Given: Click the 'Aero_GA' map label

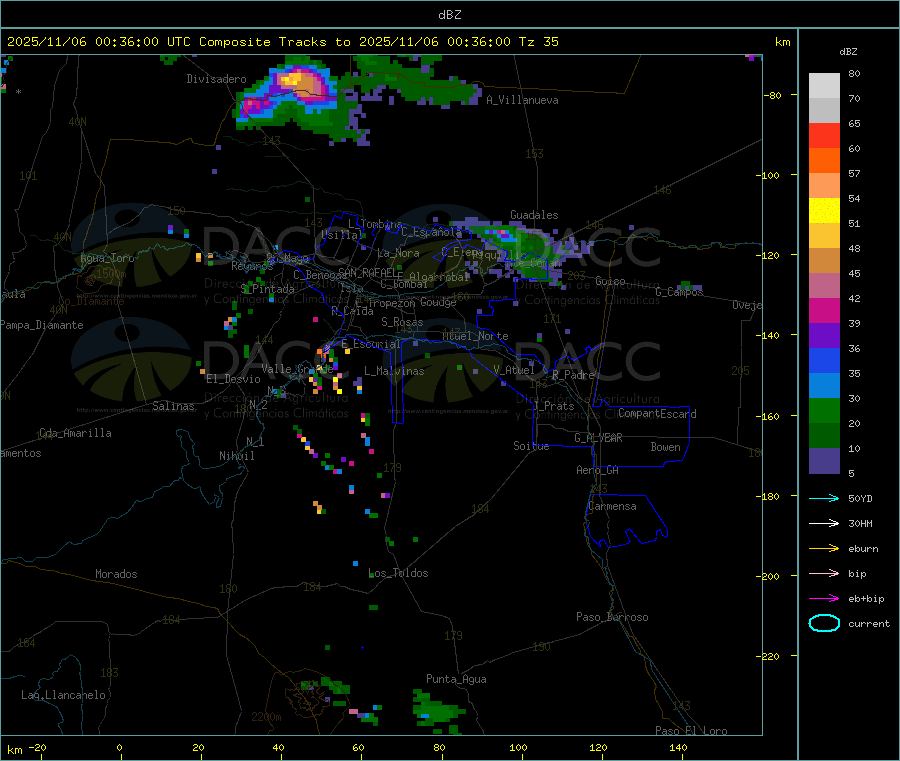Looking at the screenshot, I should (598, 470).
